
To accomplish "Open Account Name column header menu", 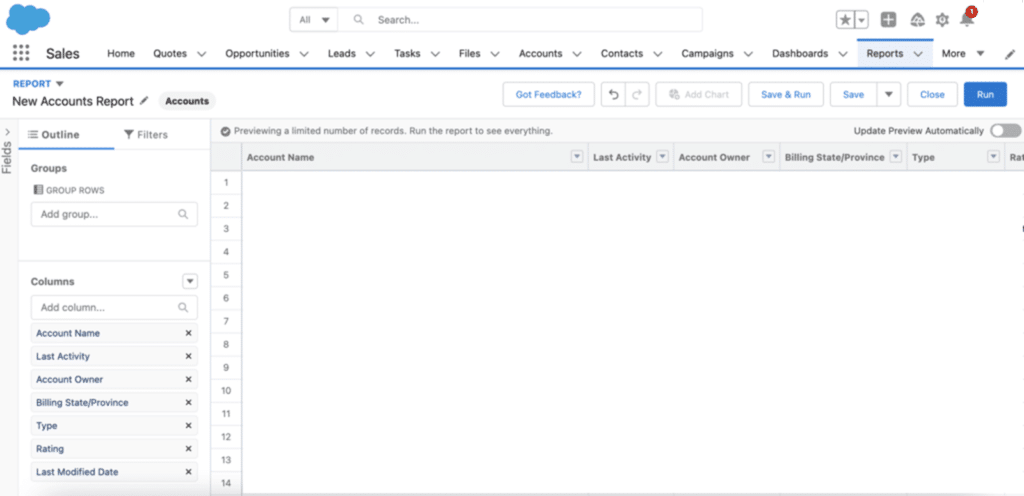I will 576,157.
